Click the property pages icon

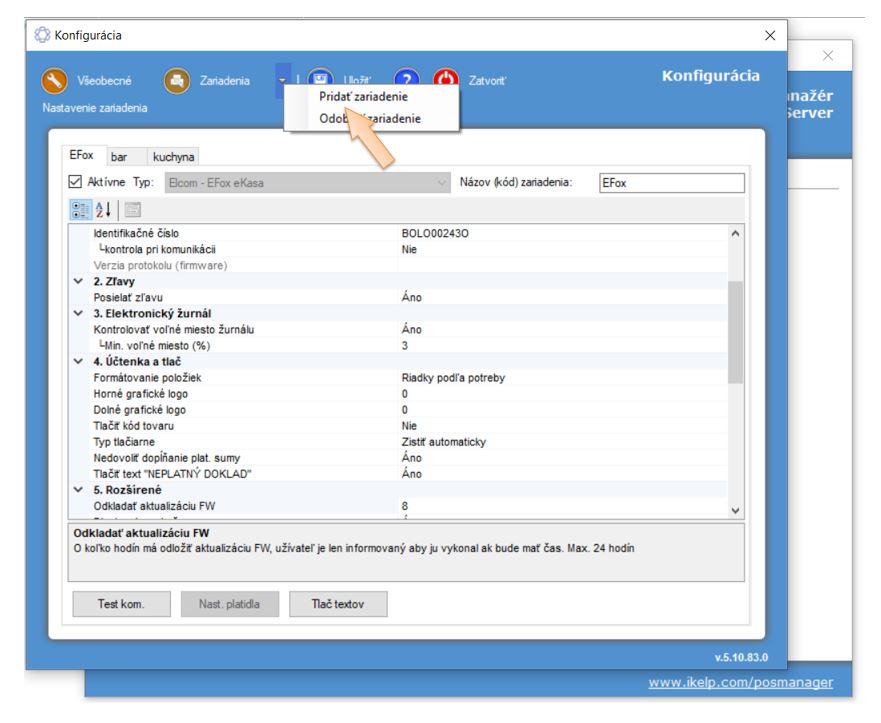coord(134,208)
